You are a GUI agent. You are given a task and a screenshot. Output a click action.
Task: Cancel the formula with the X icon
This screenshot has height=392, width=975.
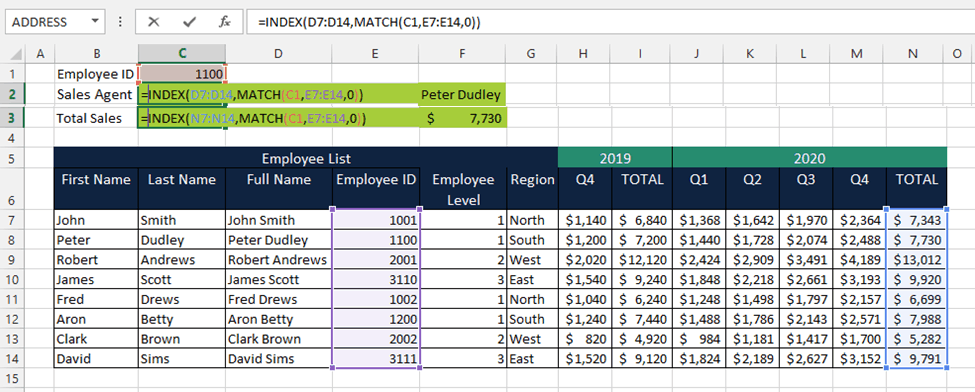(x=154, y=22)
